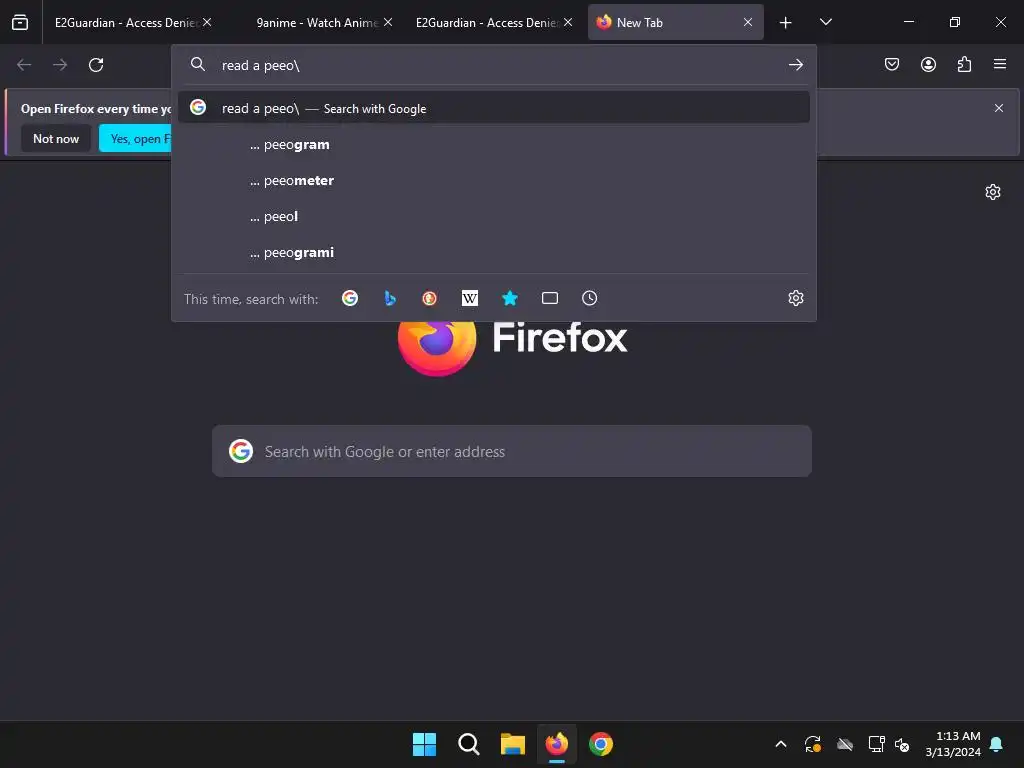This screenshot has height=768, width=1024.
Task: Open File Explorer from the taskbar
Action: pos(513,744)
